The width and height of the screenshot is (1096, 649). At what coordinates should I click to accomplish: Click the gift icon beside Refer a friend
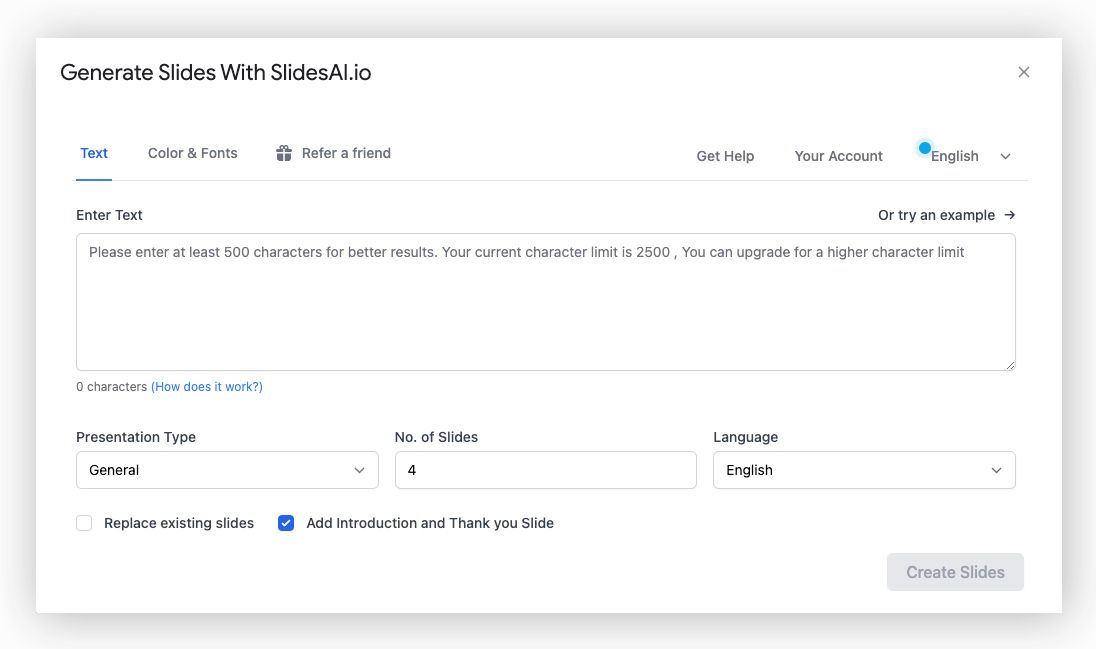[284, 154]
